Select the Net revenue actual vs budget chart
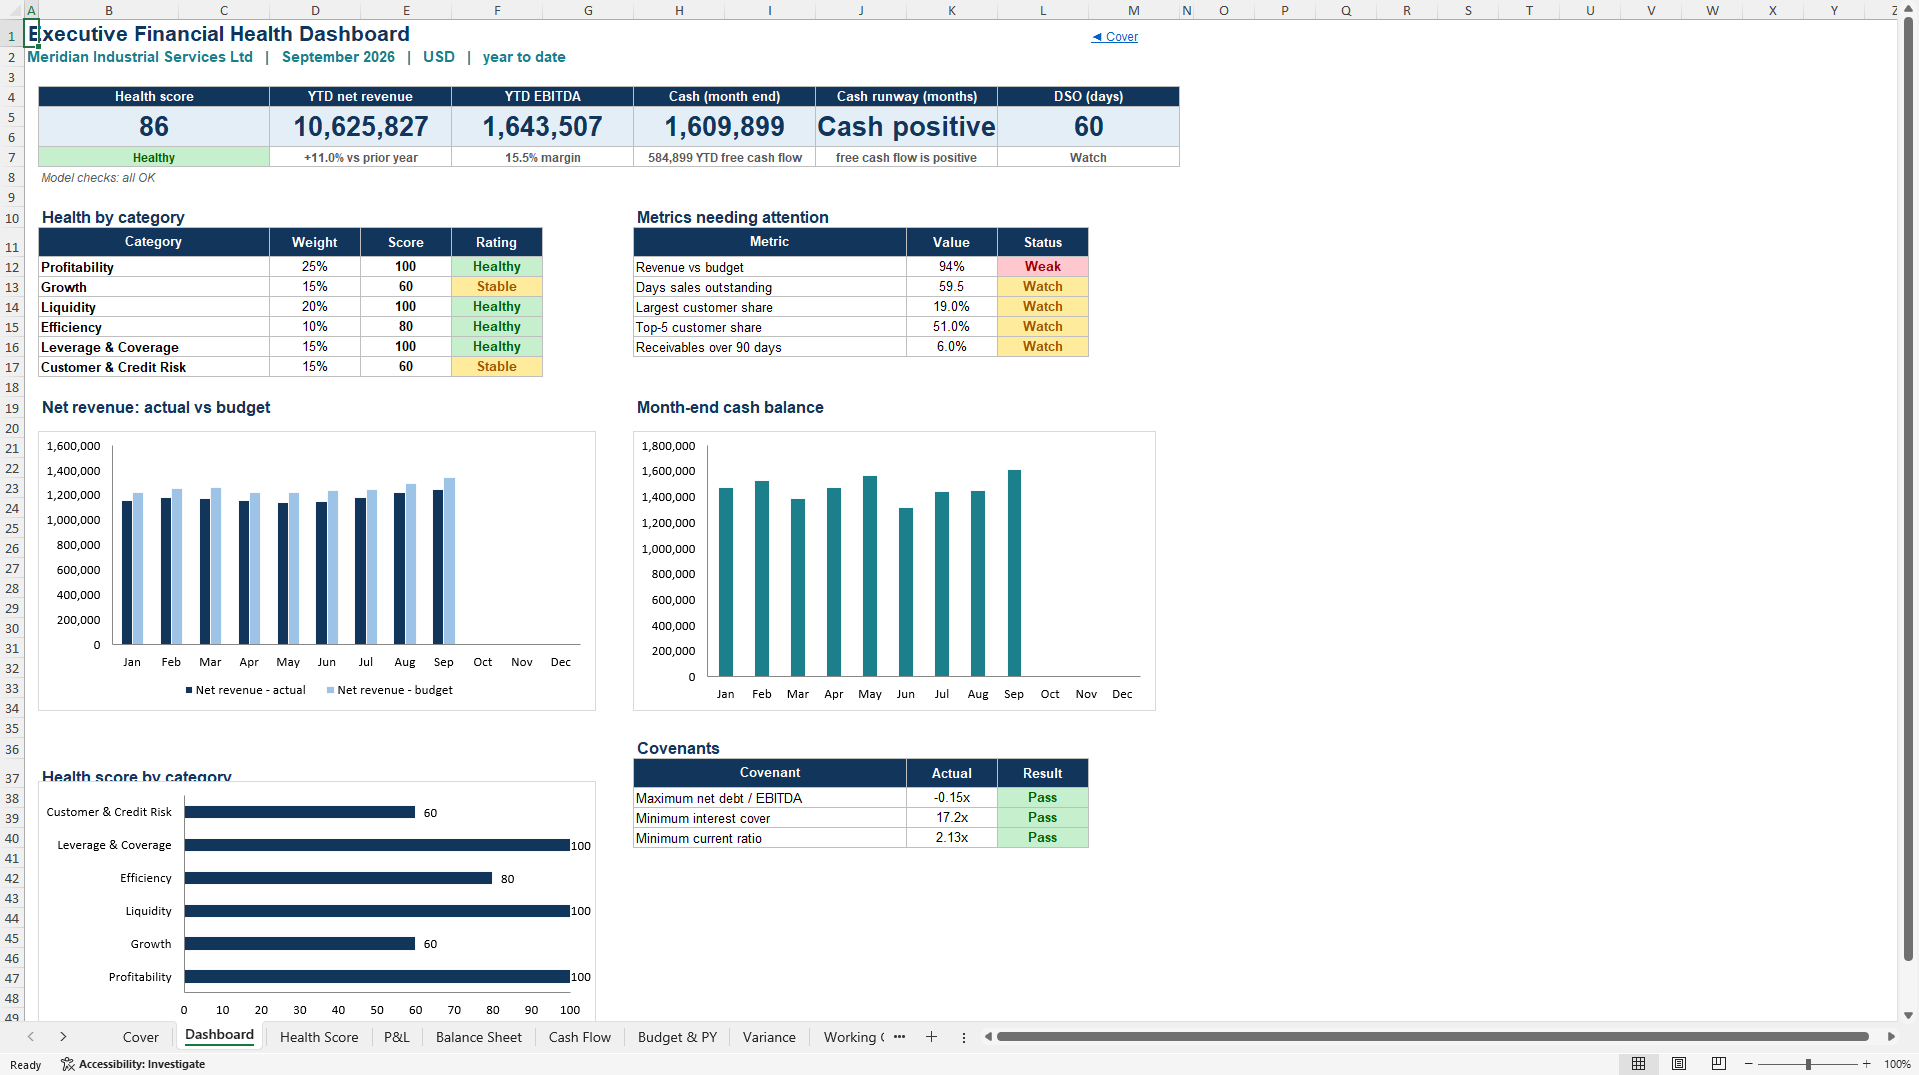1919x1075 pixels. [317, 571]
